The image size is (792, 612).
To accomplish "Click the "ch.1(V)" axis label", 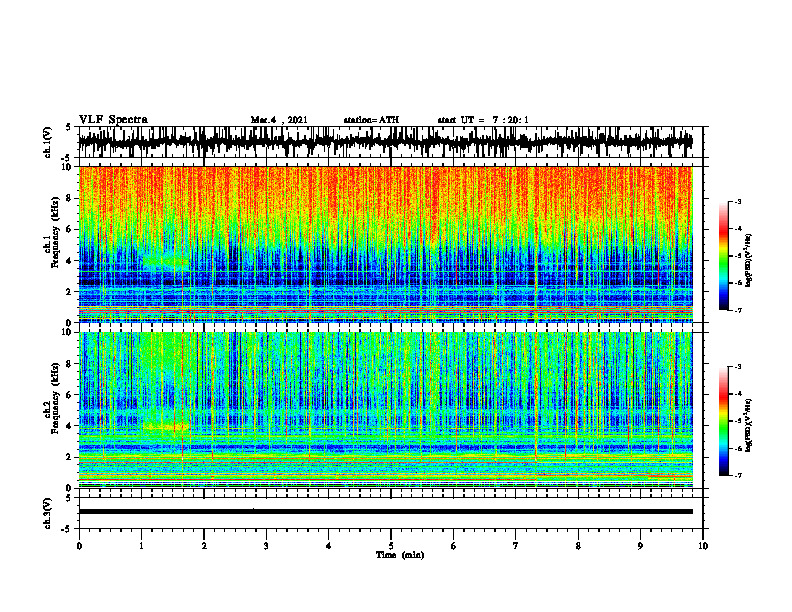I will 48,142.
